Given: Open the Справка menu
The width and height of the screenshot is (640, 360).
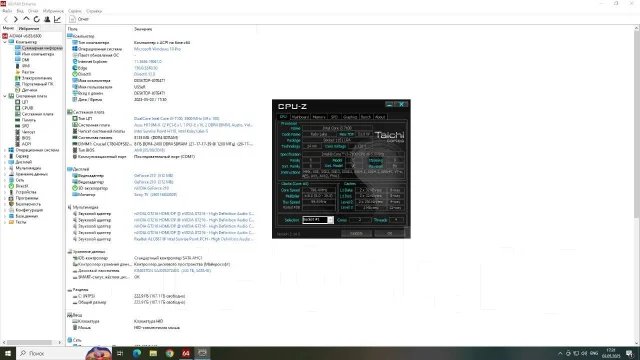Looking at the screenshot, I should point(94,11).
